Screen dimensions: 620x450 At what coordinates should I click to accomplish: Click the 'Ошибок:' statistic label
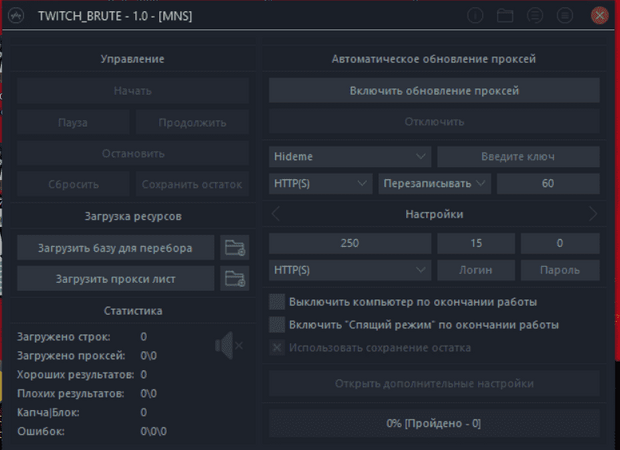(x=41, y=431)
